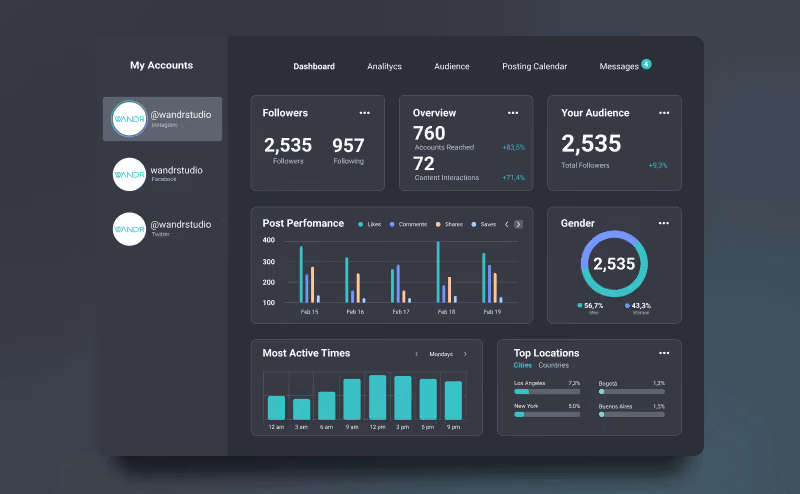The width and height of the screenshot is (800, 494).
Task: Click the 3 am bar in Most Active Times
Action: (302, 409)
